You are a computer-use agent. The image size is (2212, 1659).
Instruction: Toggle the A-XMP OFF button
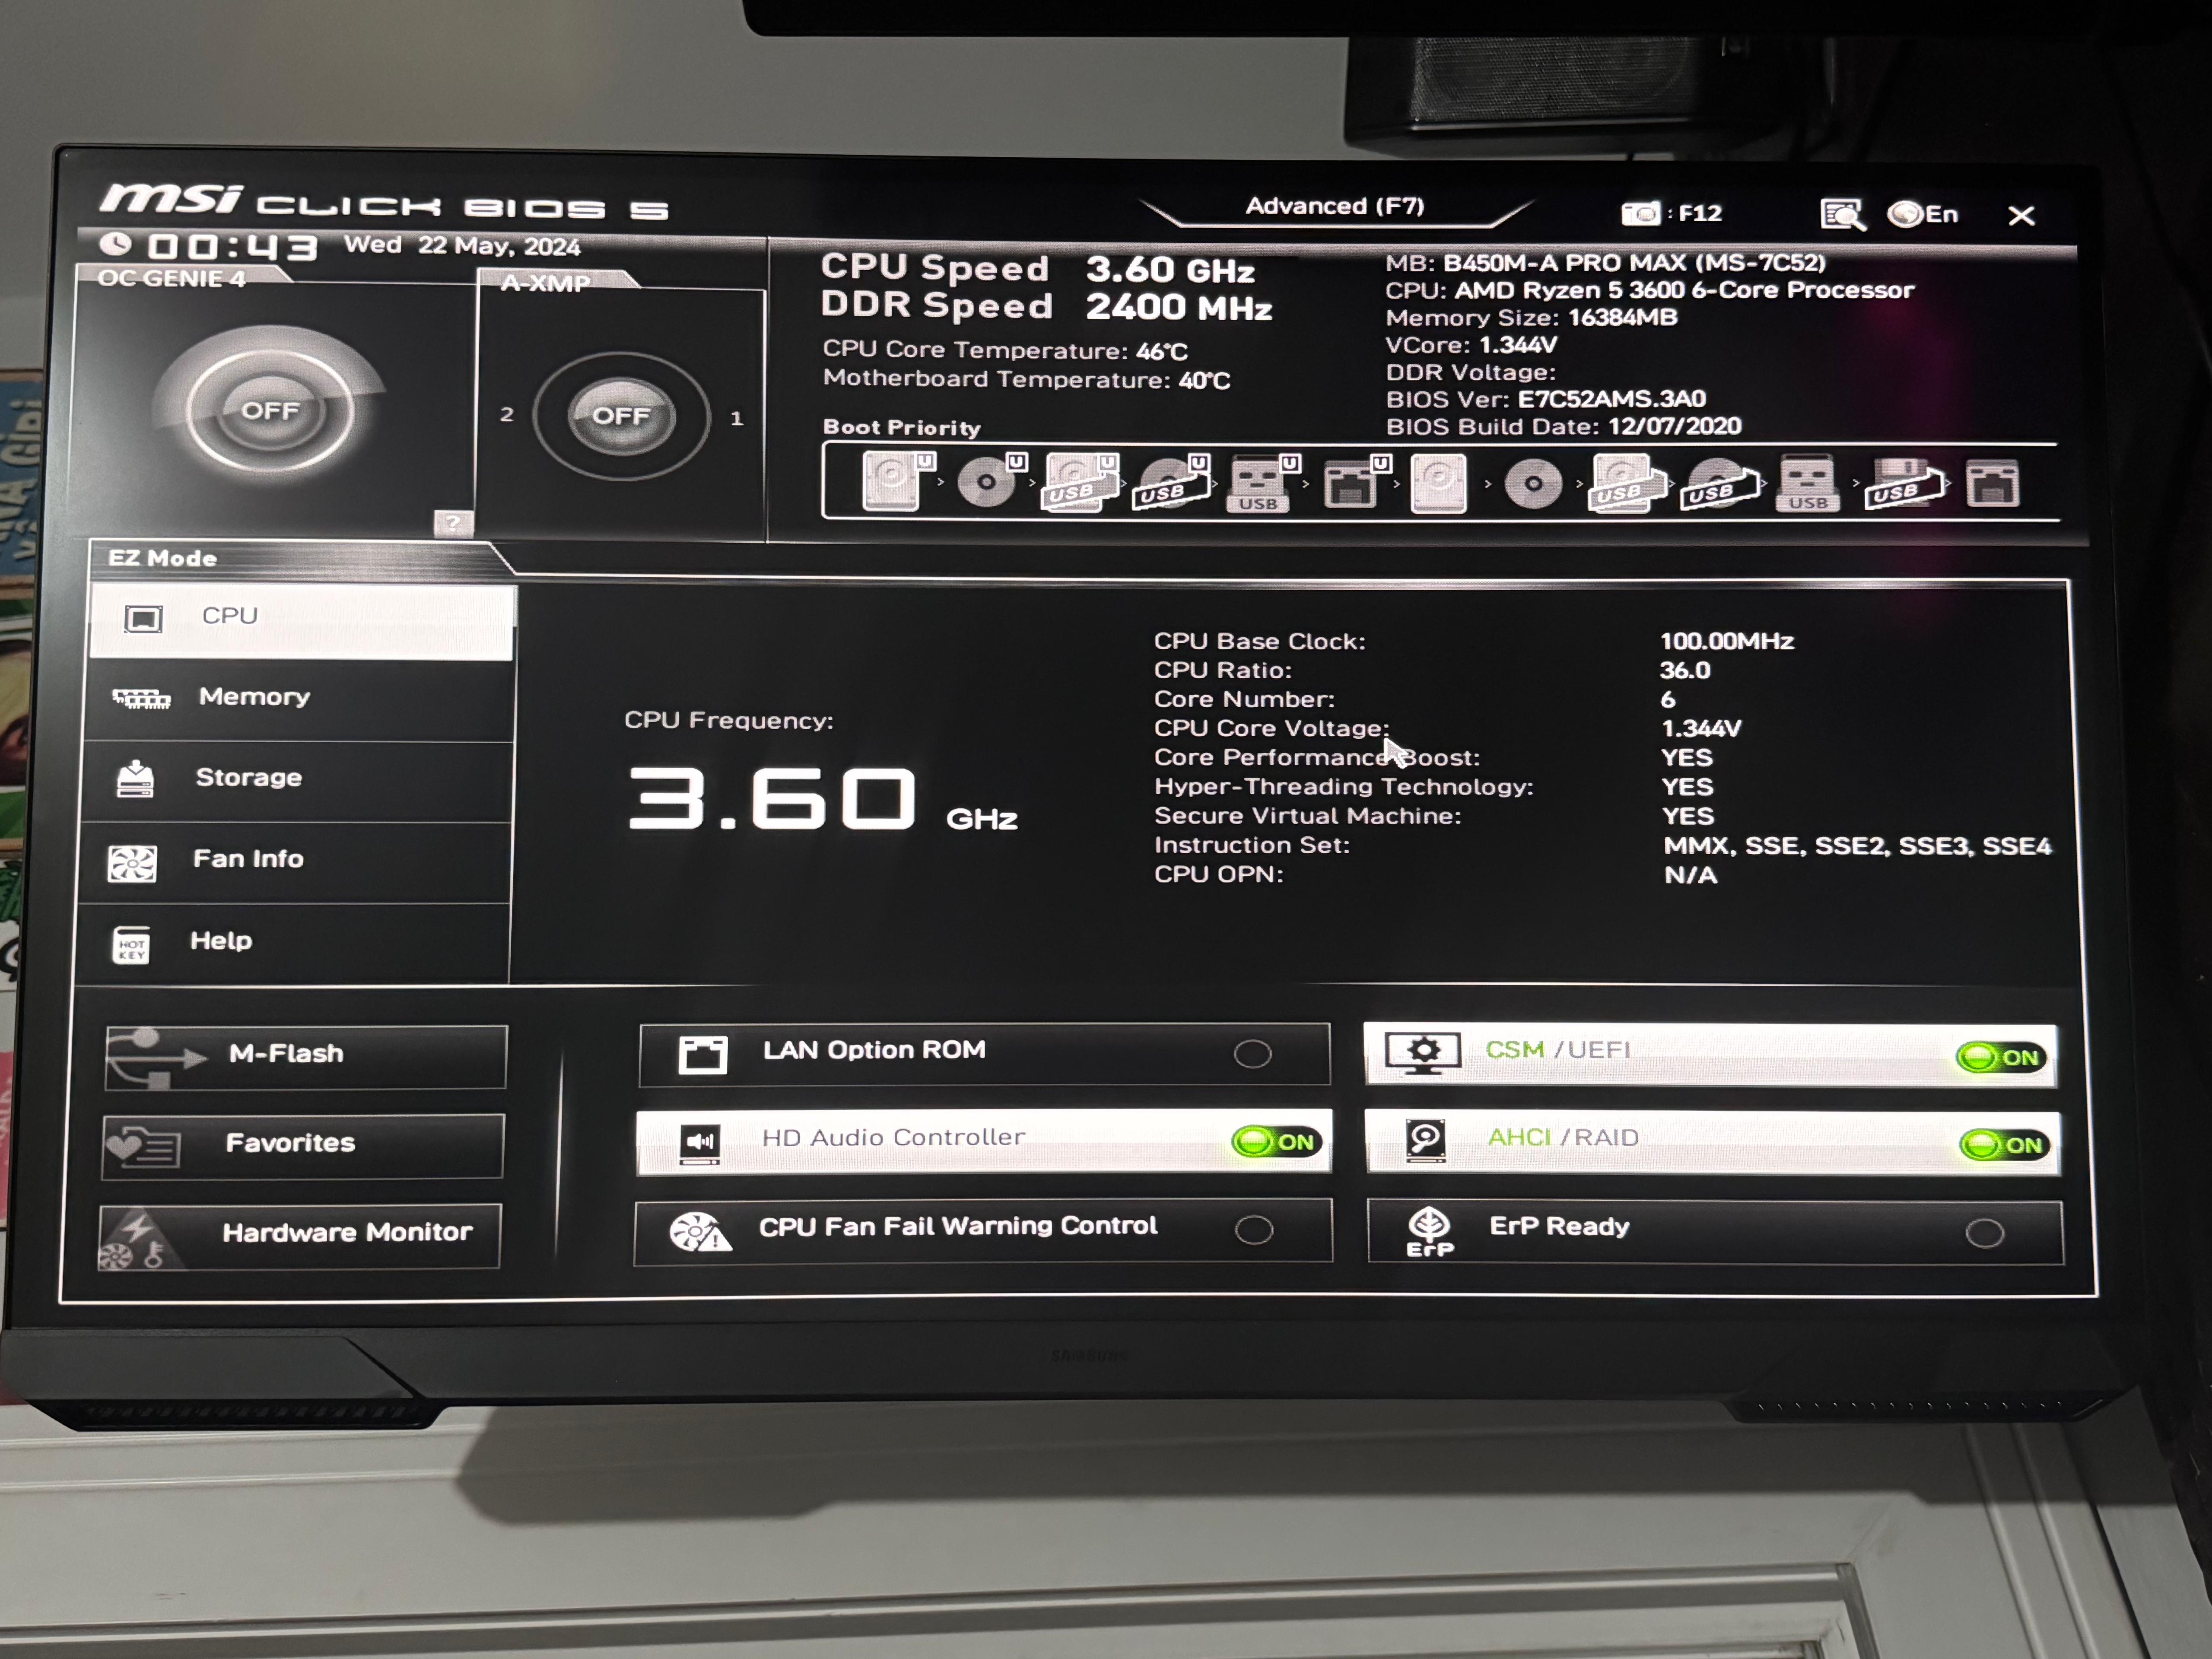click(x=621, y=416)
